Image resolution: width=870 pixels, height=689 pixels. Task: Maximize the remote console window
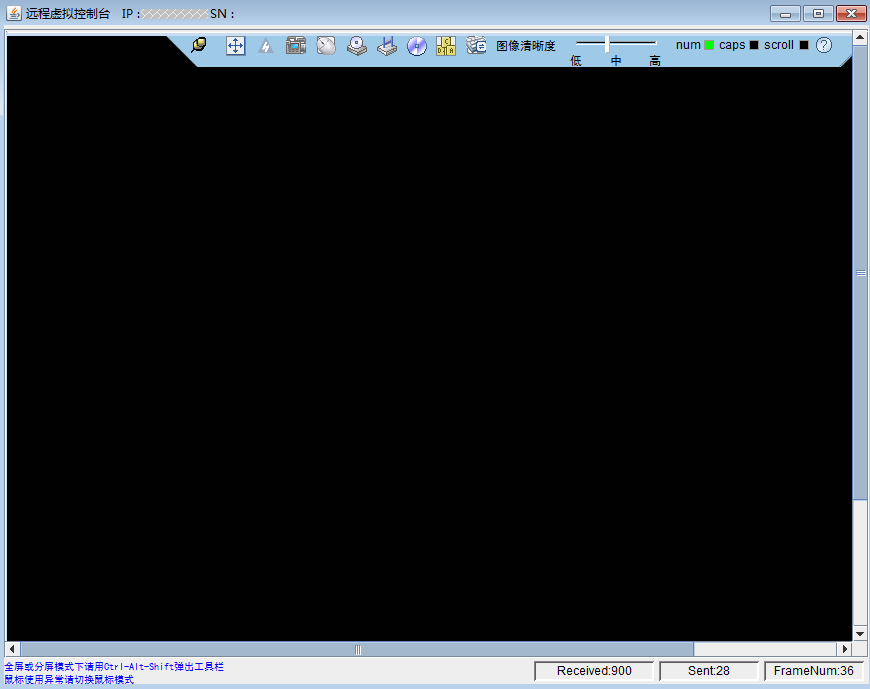coord(818,13)
